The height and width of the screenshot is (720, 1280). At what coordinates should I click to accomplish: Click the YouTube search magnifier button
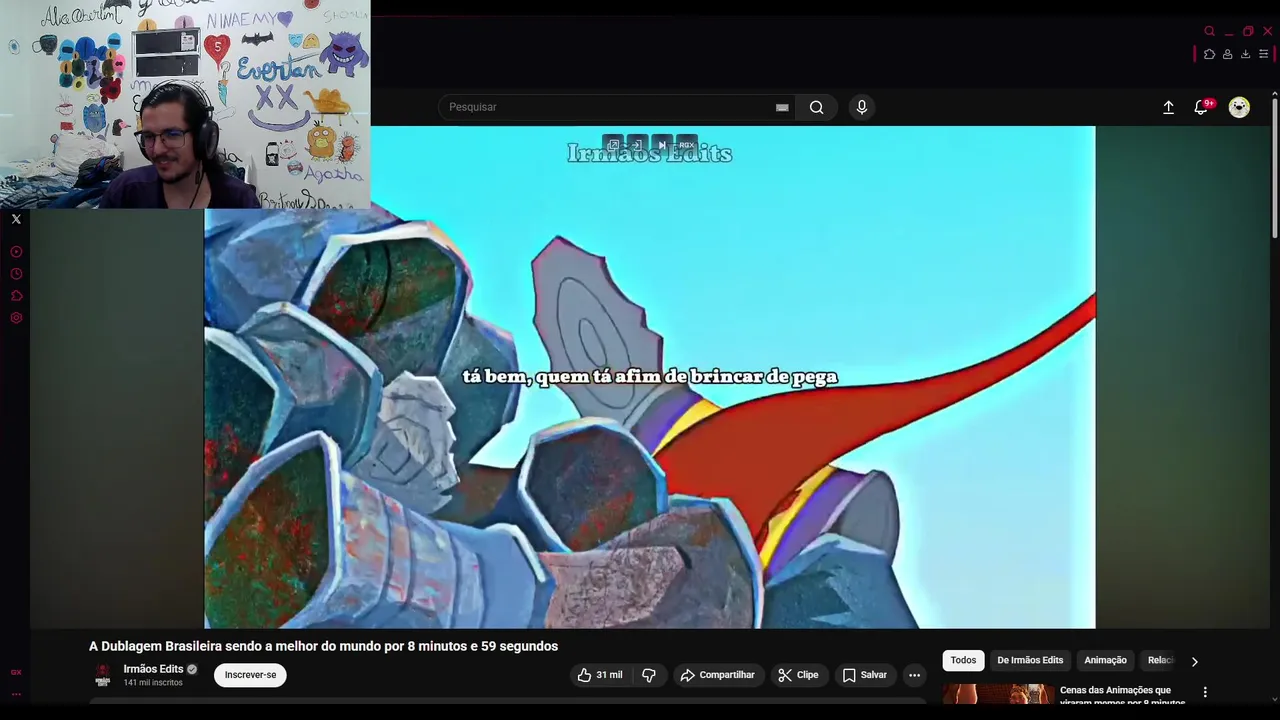coord(817,107)
